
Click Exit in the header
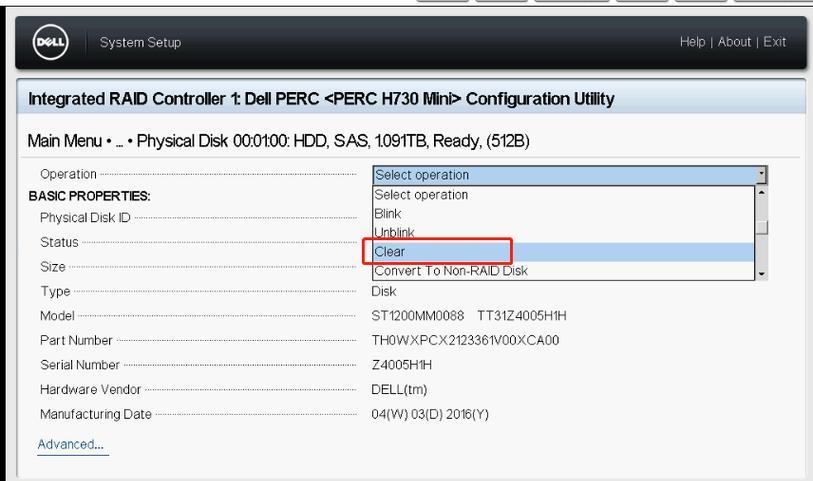(775, 42)
